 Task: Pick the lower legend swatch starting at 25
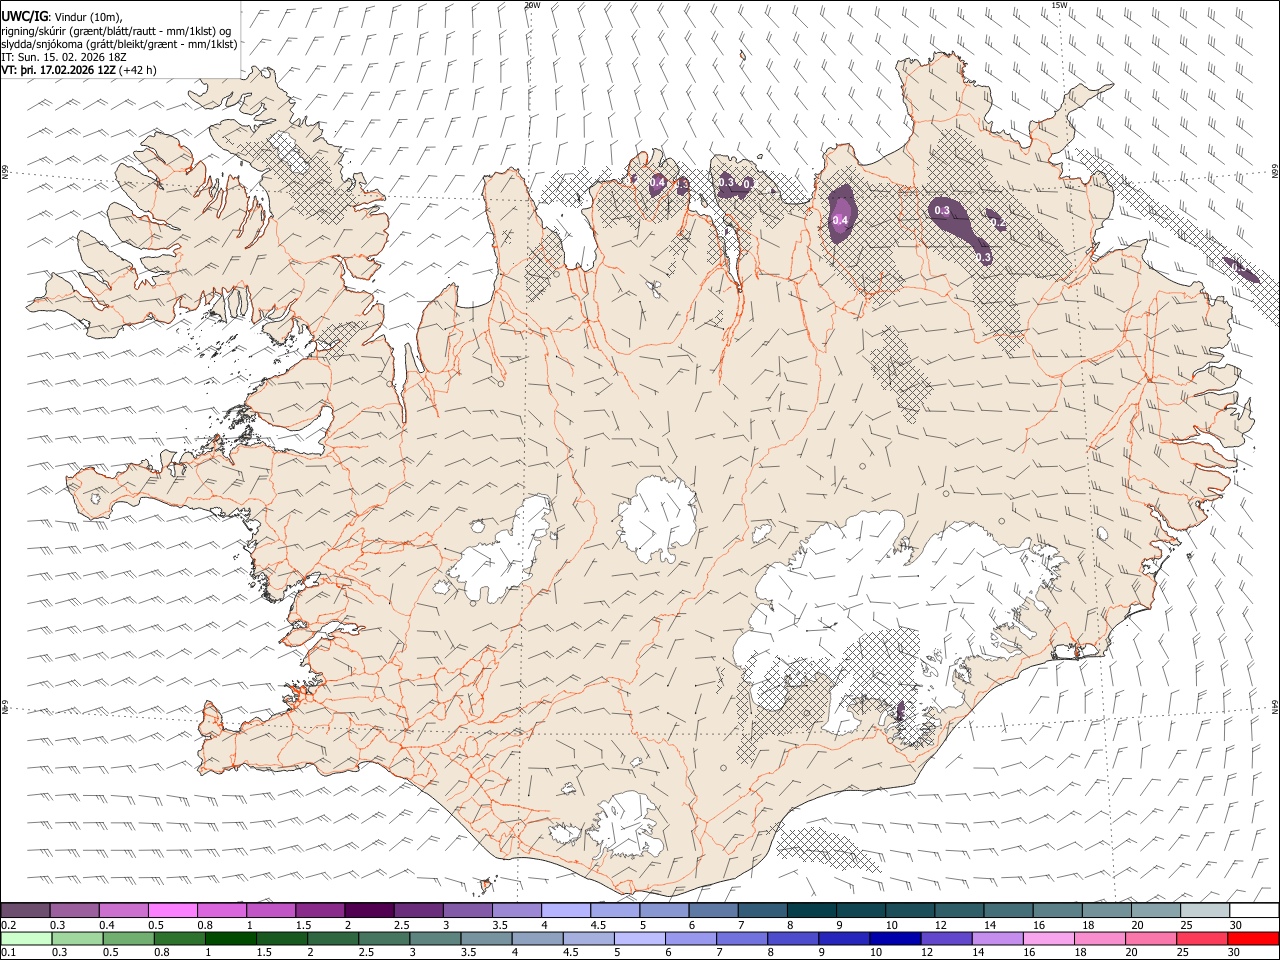point(1200,938)
